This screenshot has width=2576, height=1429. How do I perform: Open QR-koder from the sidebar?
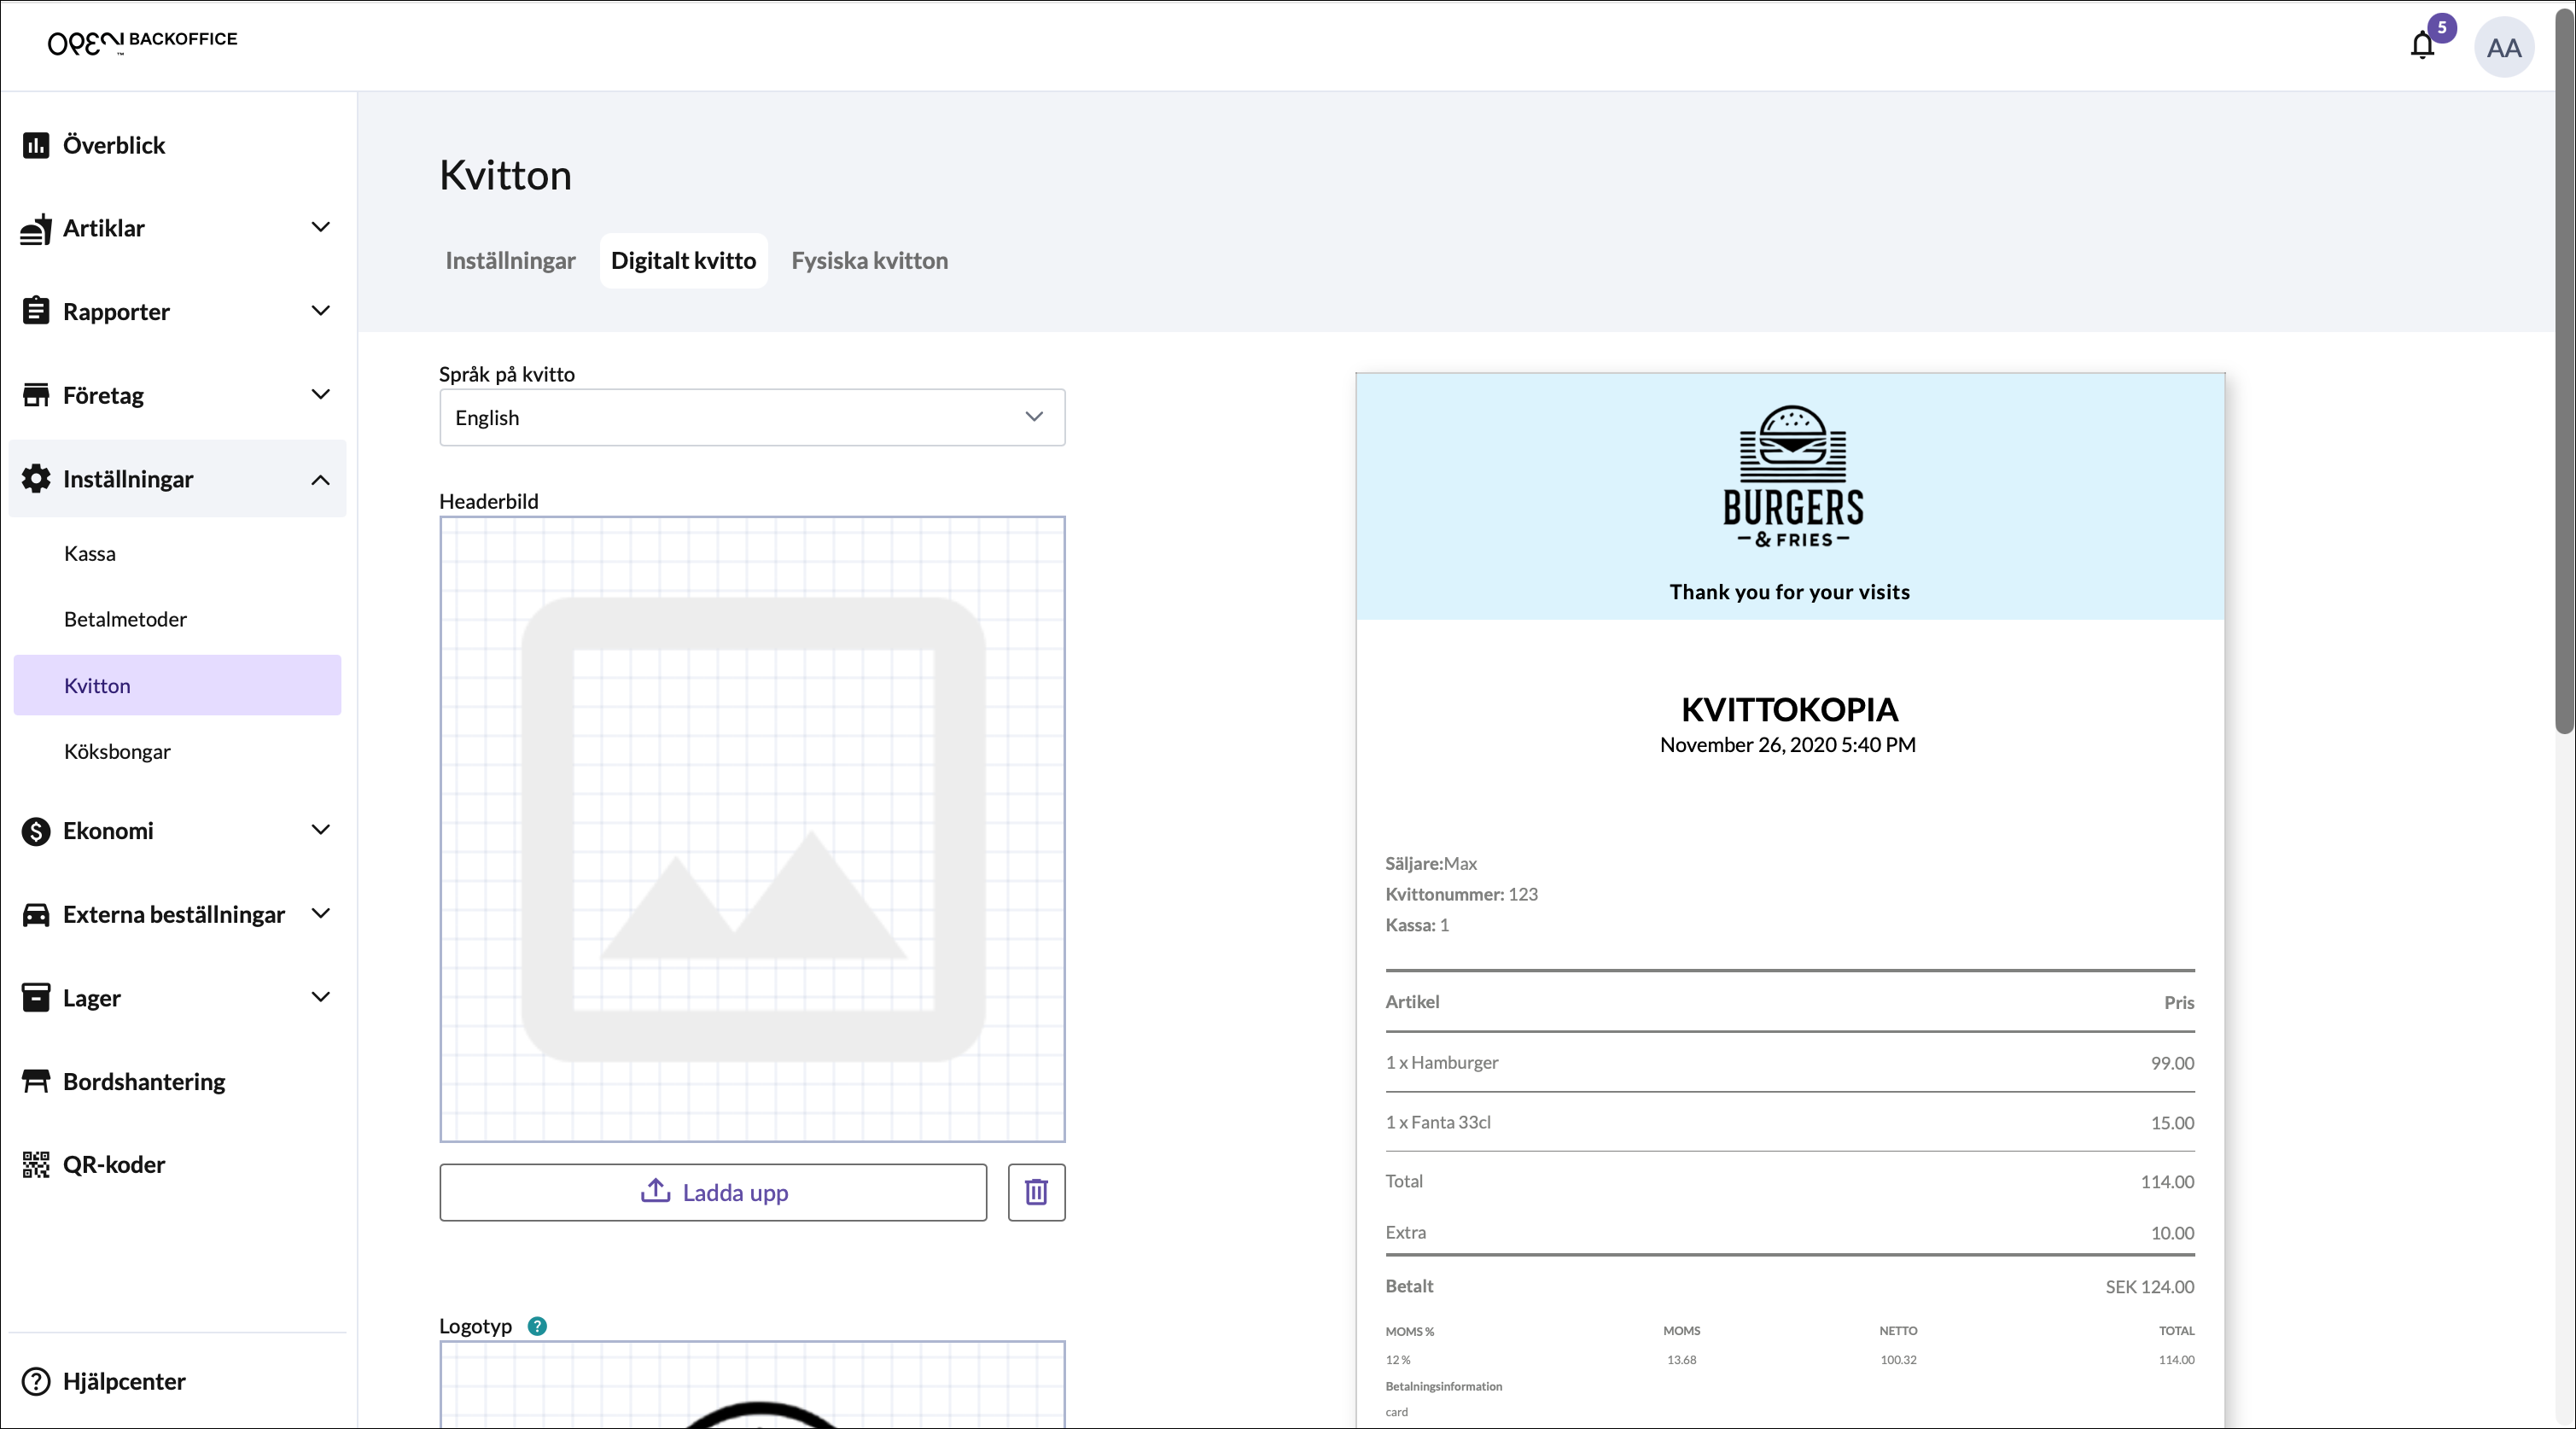click(113, 1164)
